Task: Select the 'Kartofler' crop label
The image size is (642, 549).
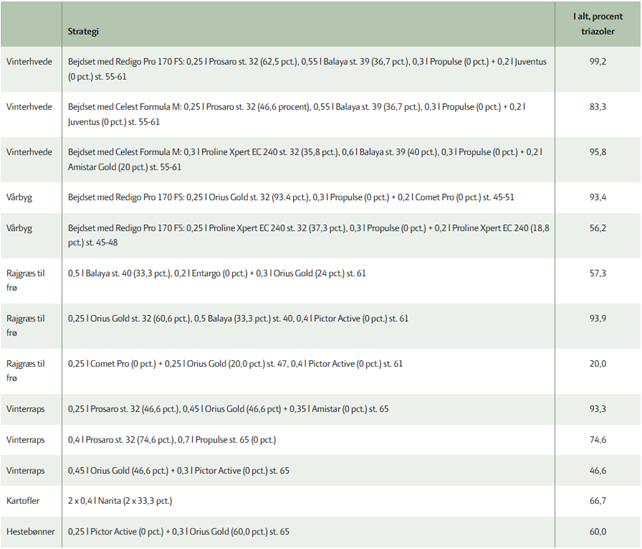Action: coord(23,501)
